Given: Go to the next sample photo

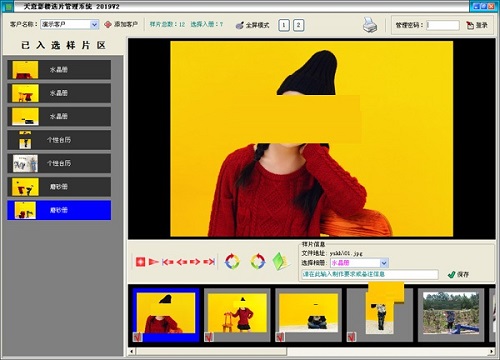Looking at the screenshot, I should pos(195,262).
